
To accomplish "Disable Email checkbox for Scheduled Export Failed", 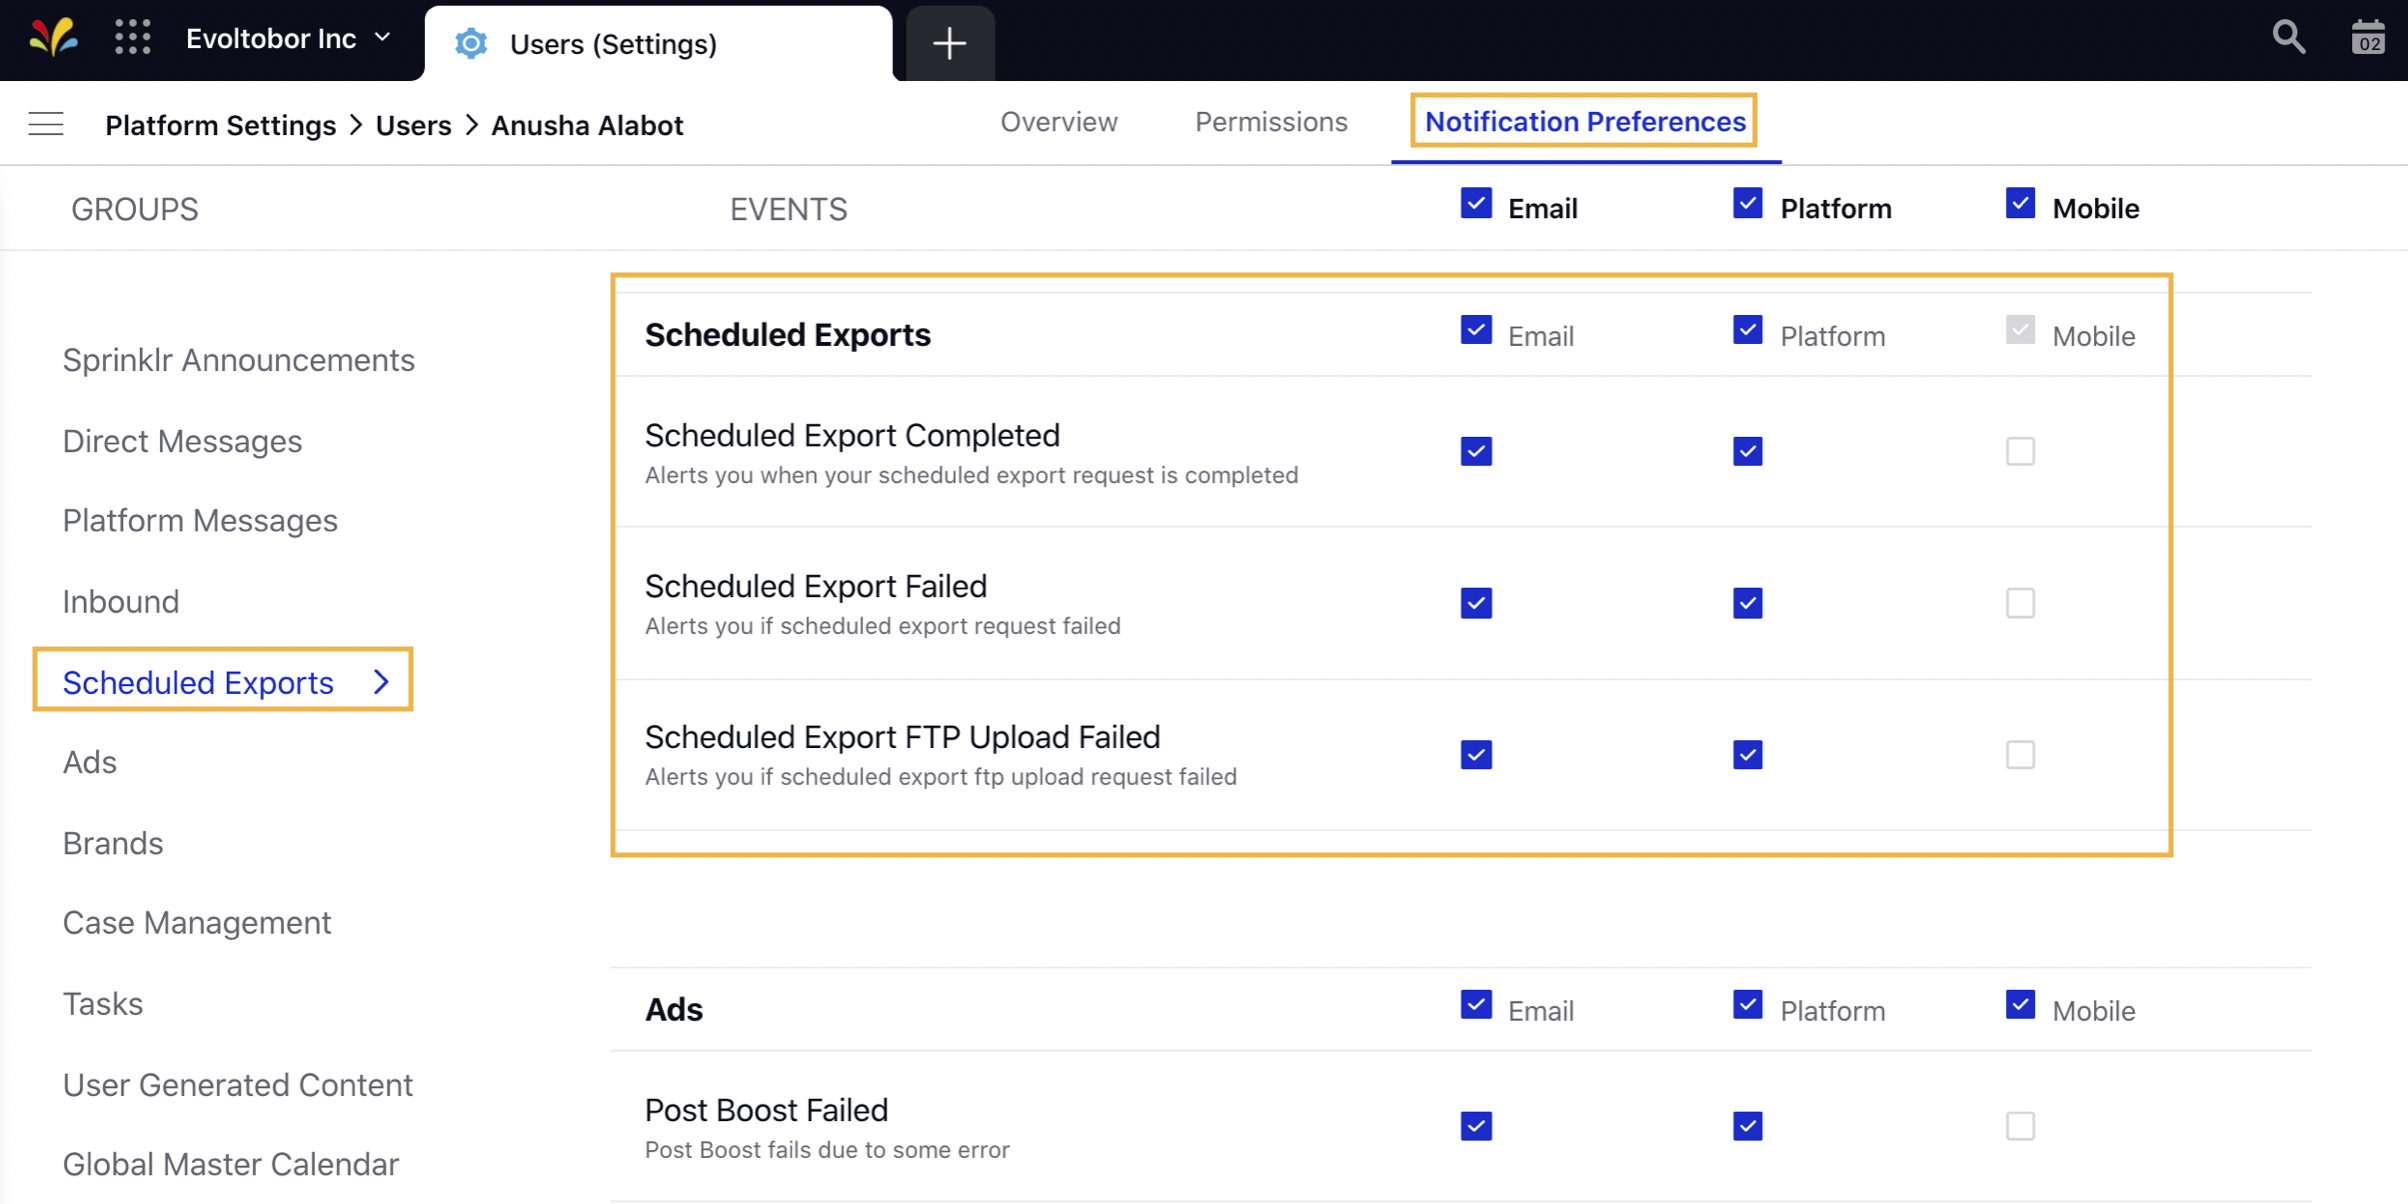I will [x=1474, y=602].
